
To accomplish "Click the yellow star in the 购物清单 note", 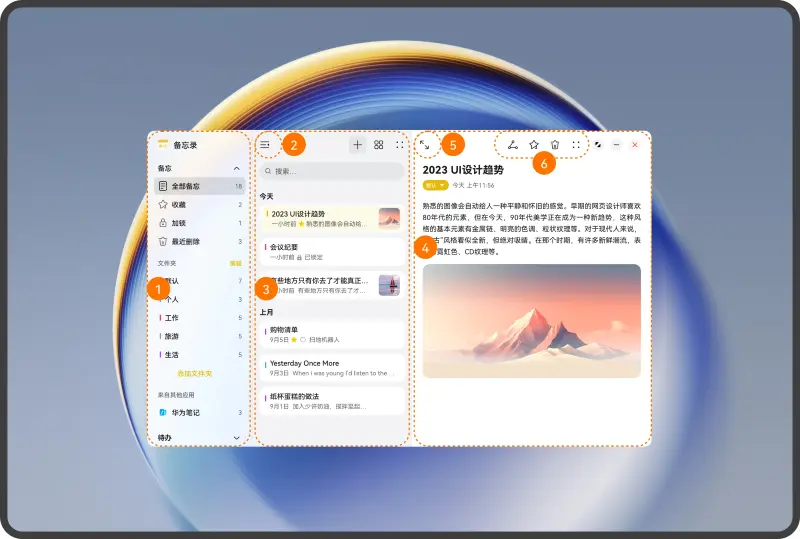I will coord(294,339).
